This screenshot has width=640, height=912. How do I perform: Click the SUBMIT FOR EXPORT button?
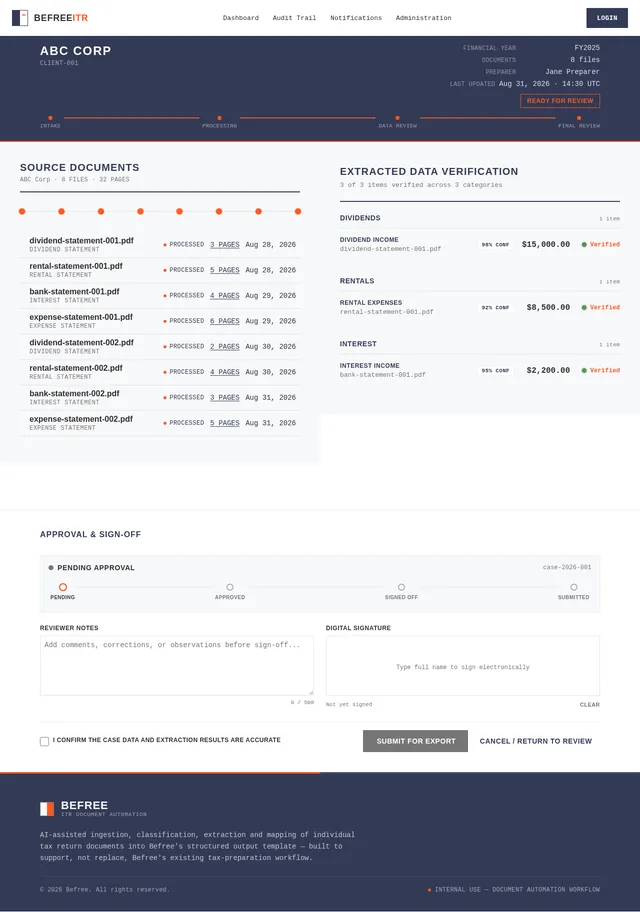click(415, 741)
